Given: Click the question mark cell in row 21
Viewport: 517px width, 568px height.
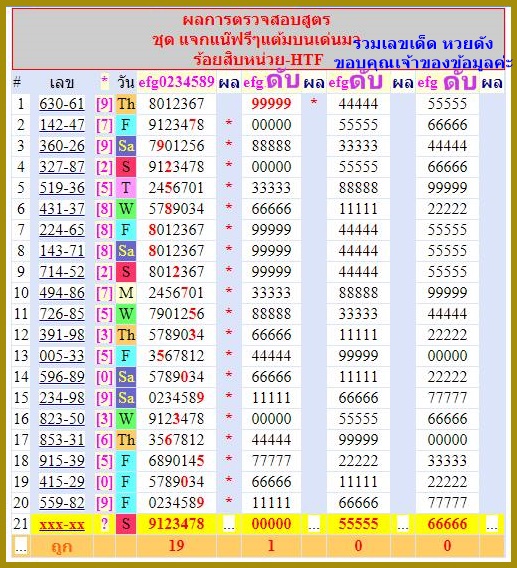Looking at the screenshot, I should [104, 524].
